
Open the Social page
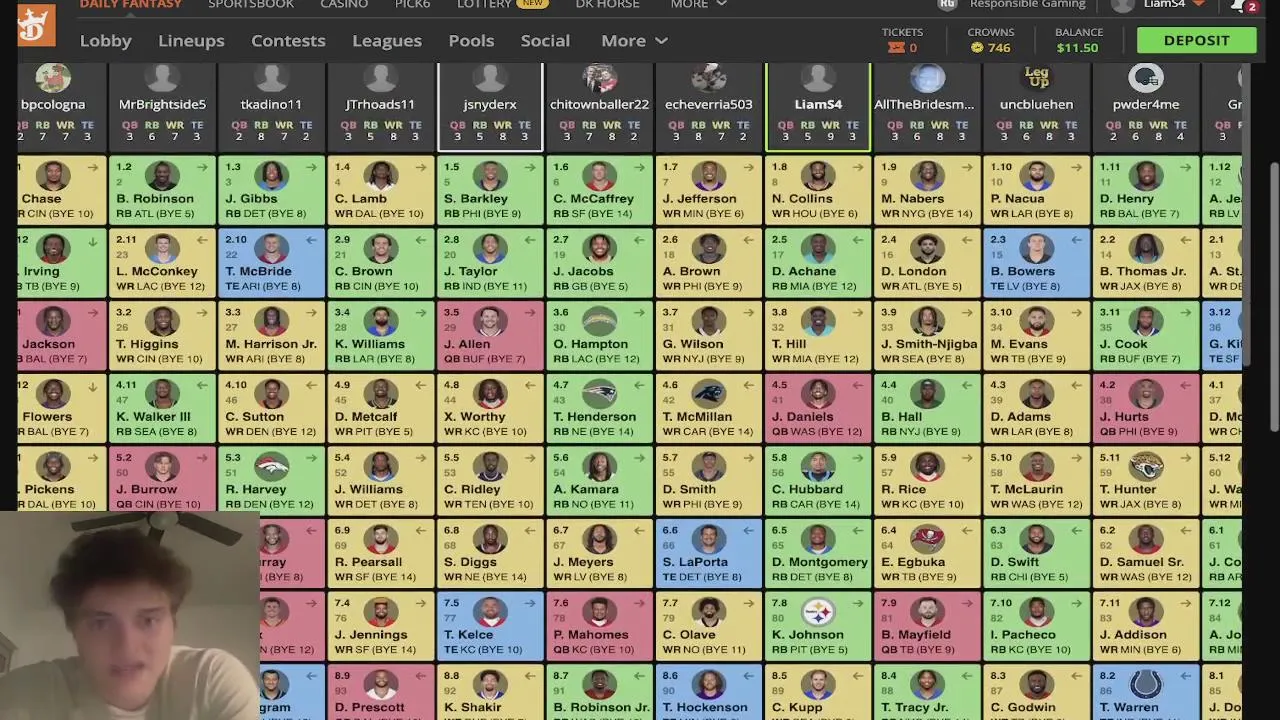(545, 40)
